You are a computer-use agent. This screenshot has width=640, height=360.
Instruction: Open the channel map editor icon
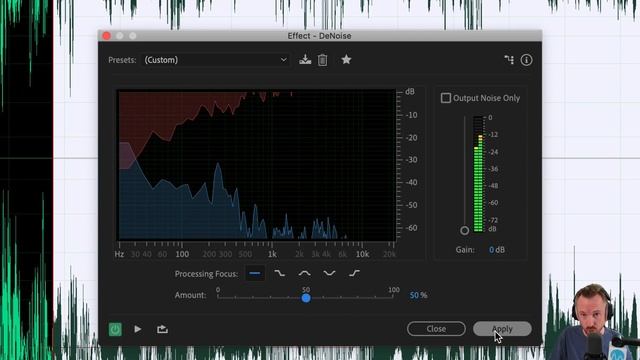click(x=509, y=60)
